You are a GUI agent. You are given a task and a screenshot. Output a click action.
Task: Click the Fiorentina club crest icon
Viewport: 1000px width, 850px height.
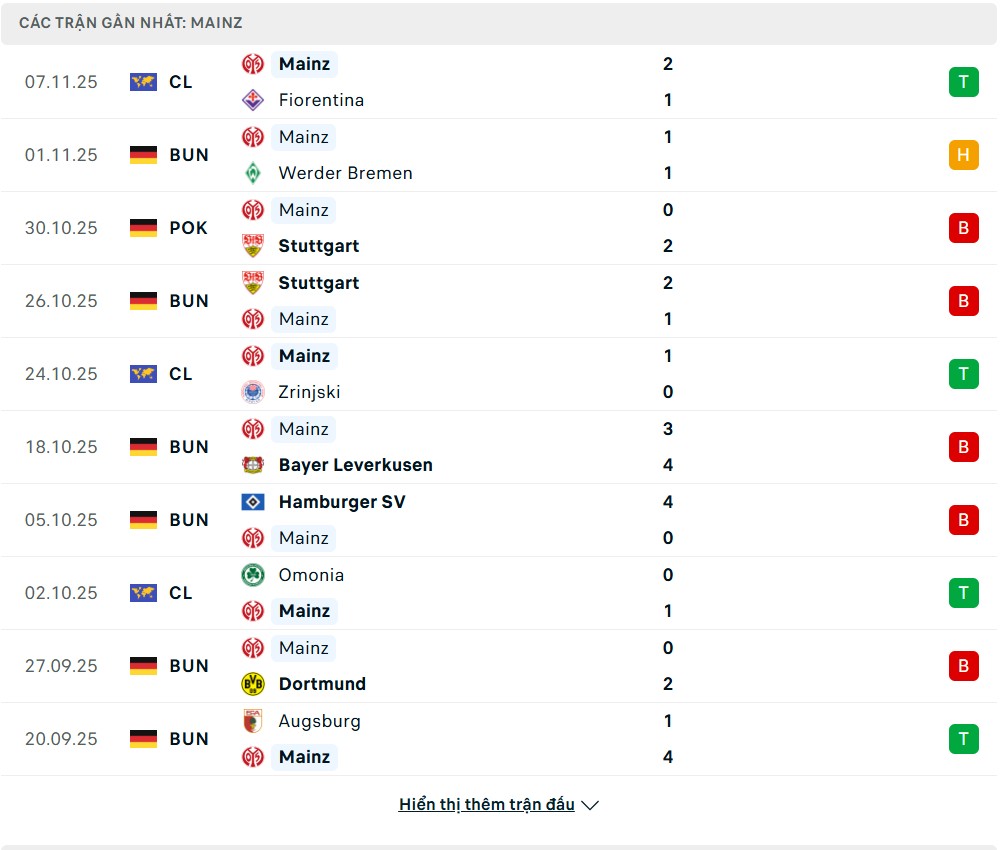(253, 100)
